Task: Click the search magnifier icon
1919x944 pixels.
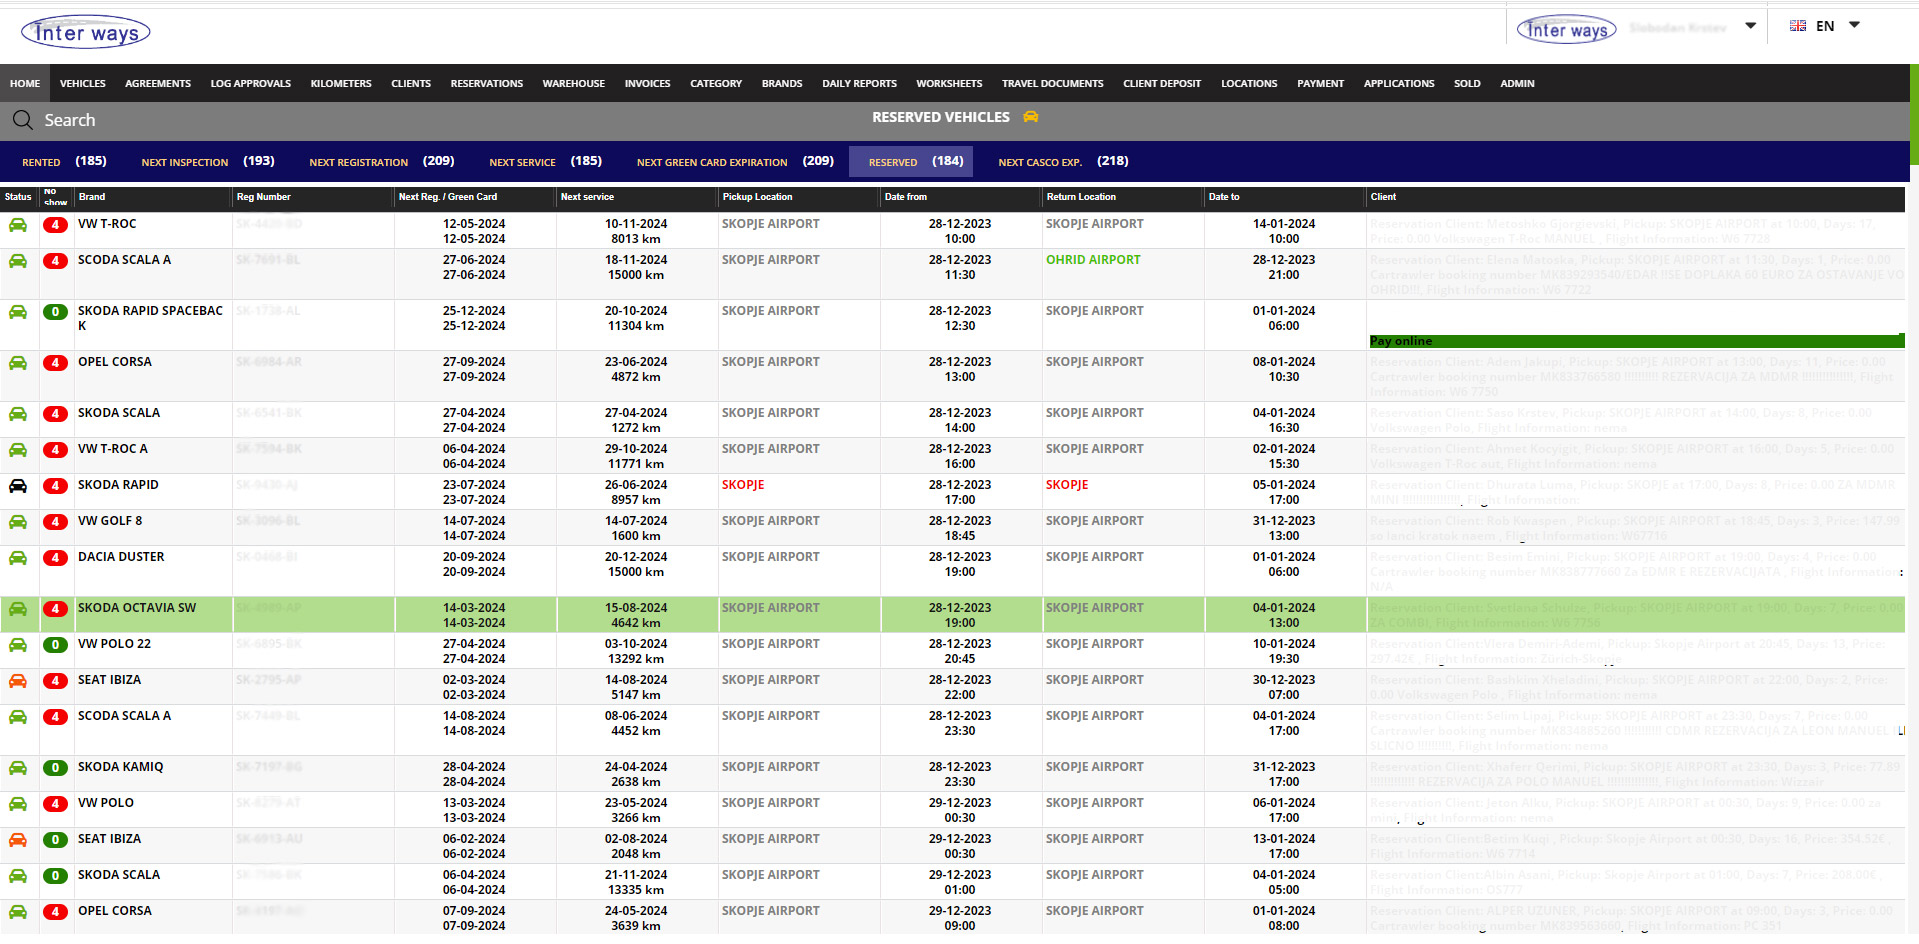Action: [22, 120]
